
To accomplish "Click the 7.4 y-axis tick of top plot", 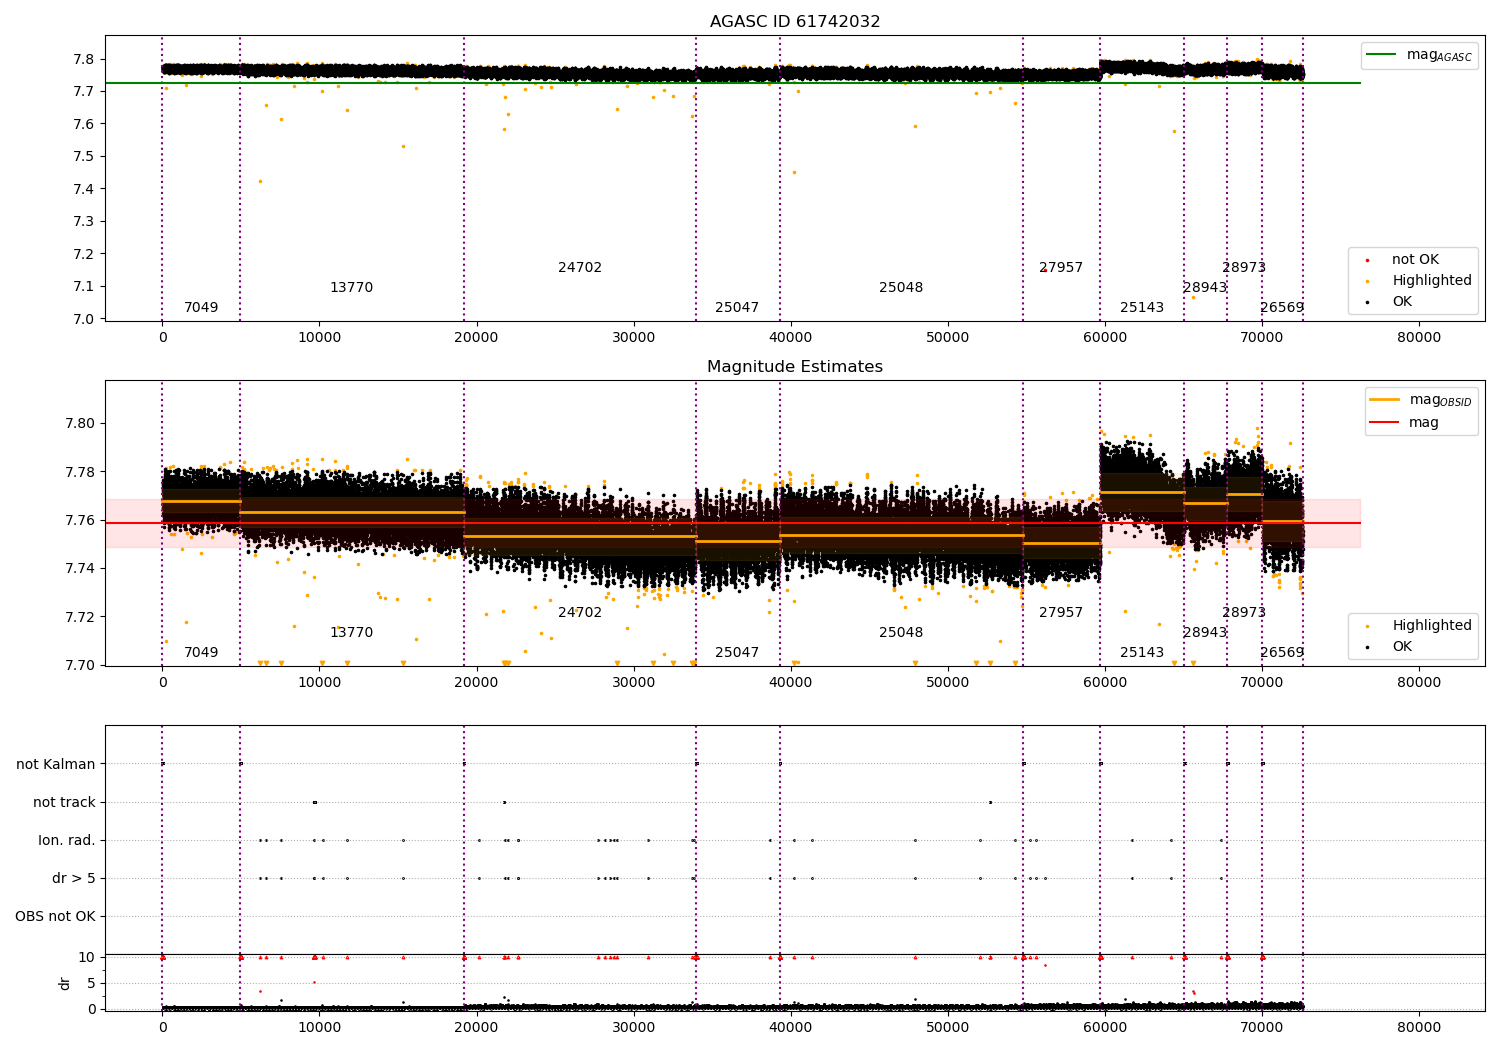I will click(85, 189).
